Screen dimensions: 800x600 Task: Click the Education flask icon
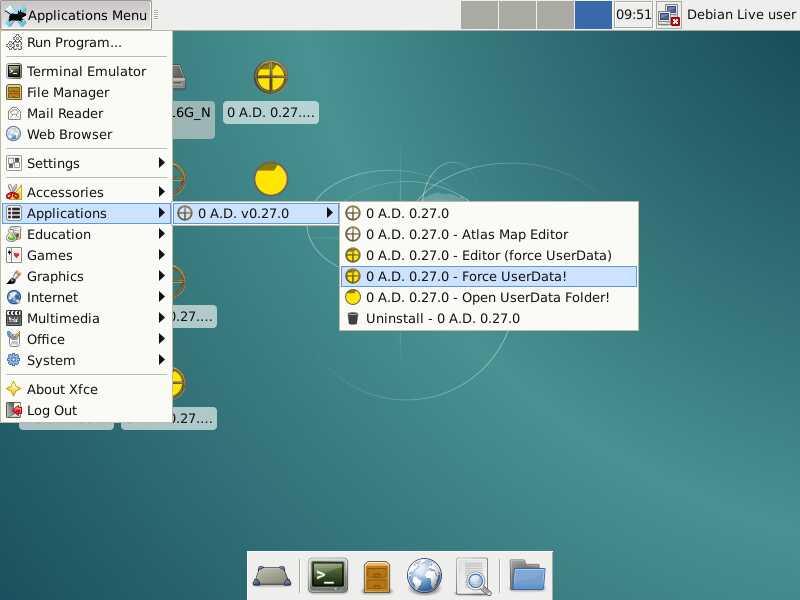pos(14,234)
